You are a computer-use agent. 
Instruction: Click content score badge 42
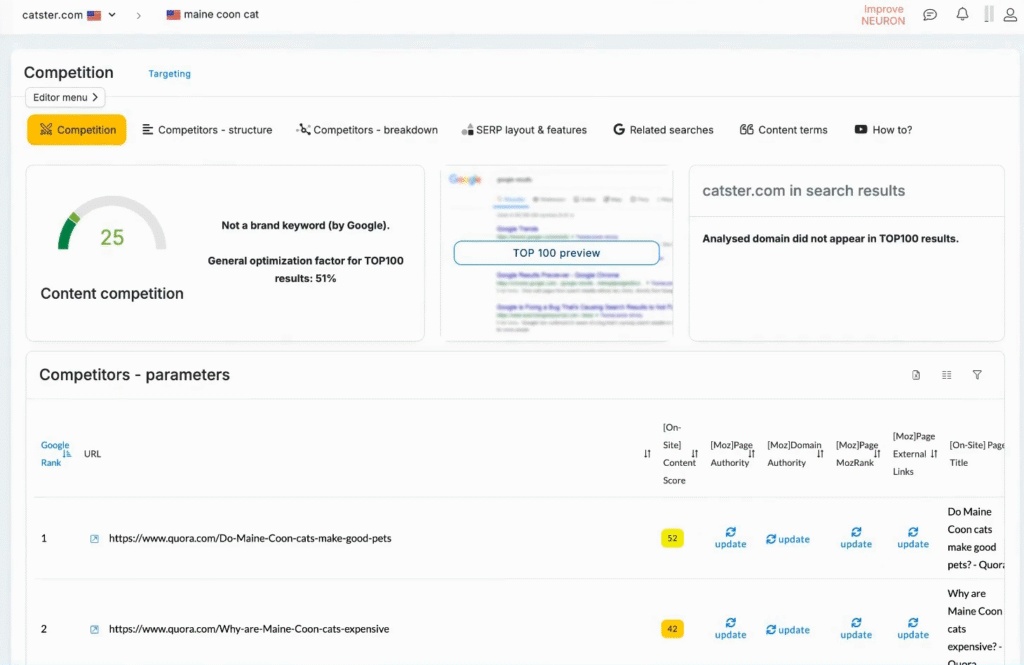point(672,629)
